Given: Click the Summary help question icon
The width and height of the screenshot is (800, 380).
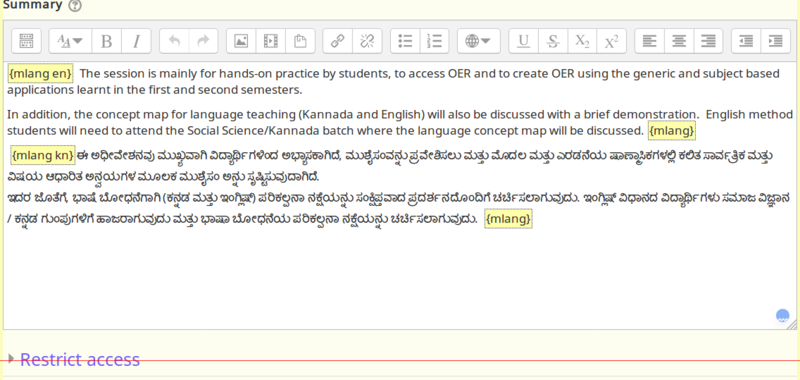Looking at the screenshot, I should 74,6.
